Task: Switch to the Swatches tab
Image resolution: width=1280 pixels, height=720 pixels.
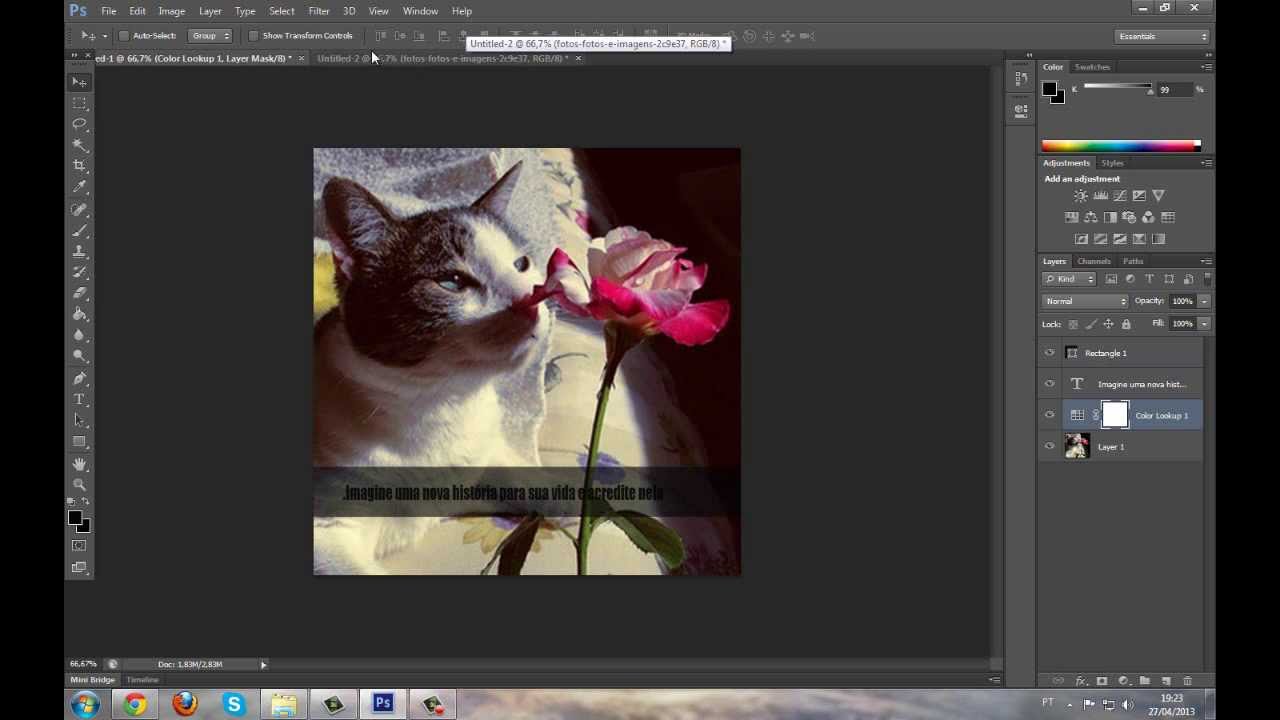Action: [1092, 67]
